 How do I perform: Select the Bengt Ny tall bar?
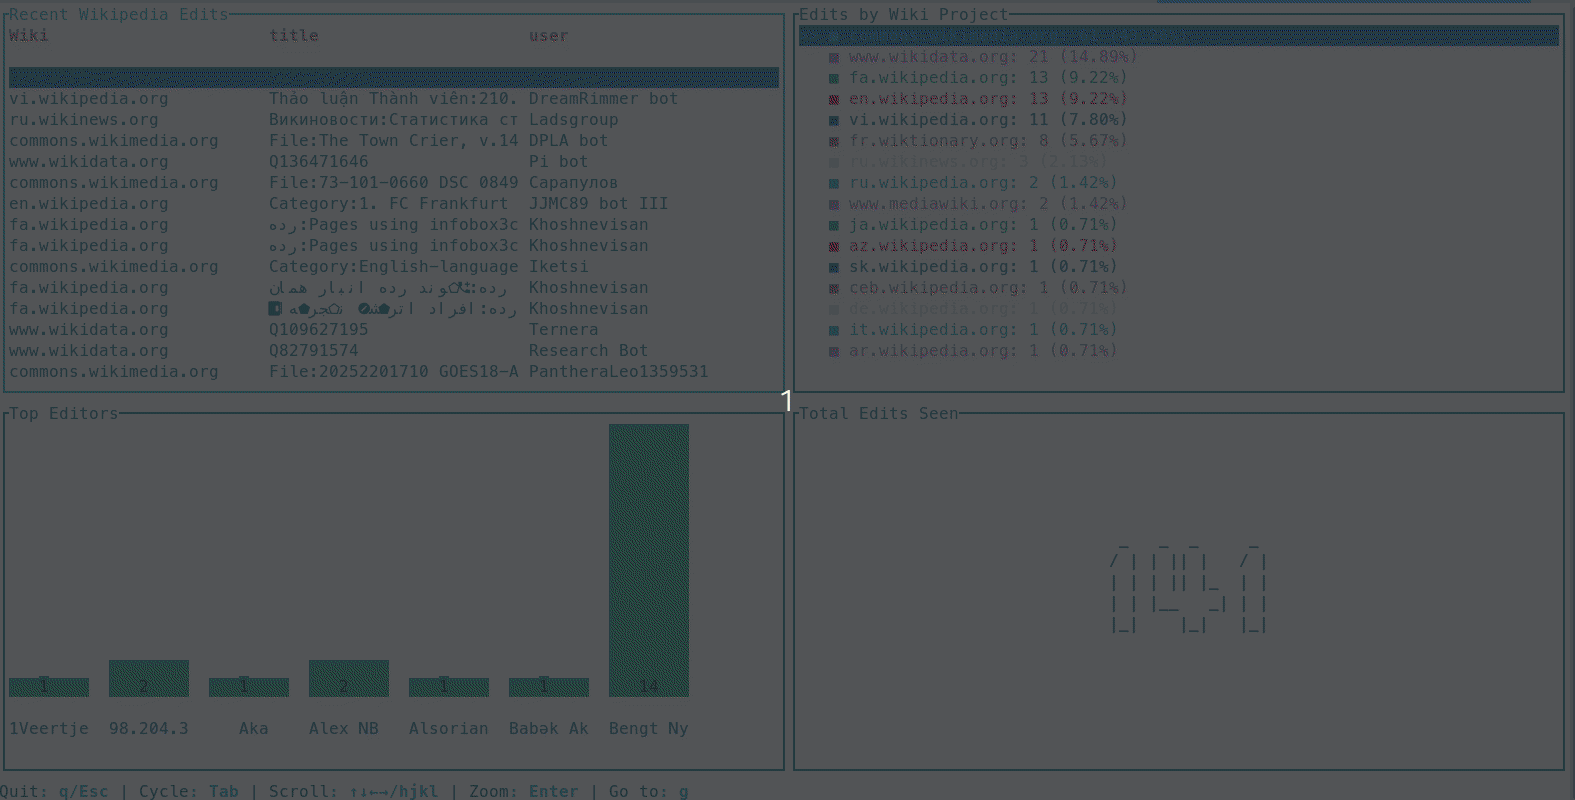pyautogui.click(x=648, y=560)
